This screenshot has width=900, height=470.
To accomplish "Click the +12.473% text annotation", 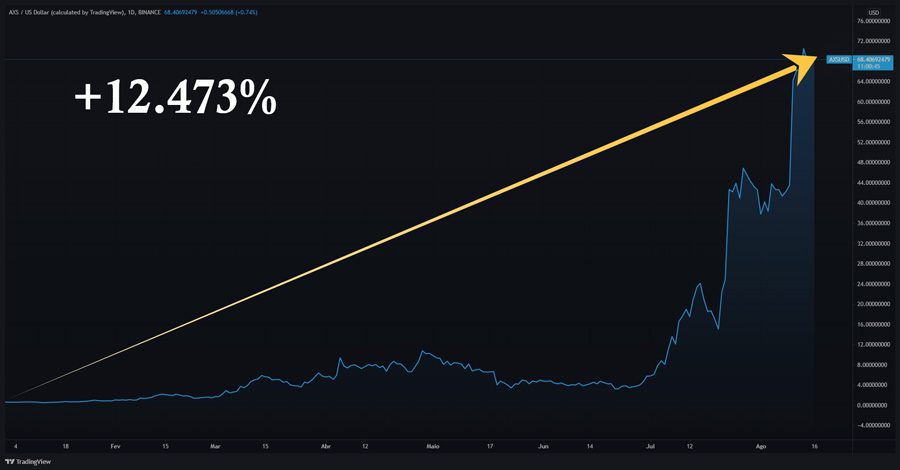I will (175, 98).
